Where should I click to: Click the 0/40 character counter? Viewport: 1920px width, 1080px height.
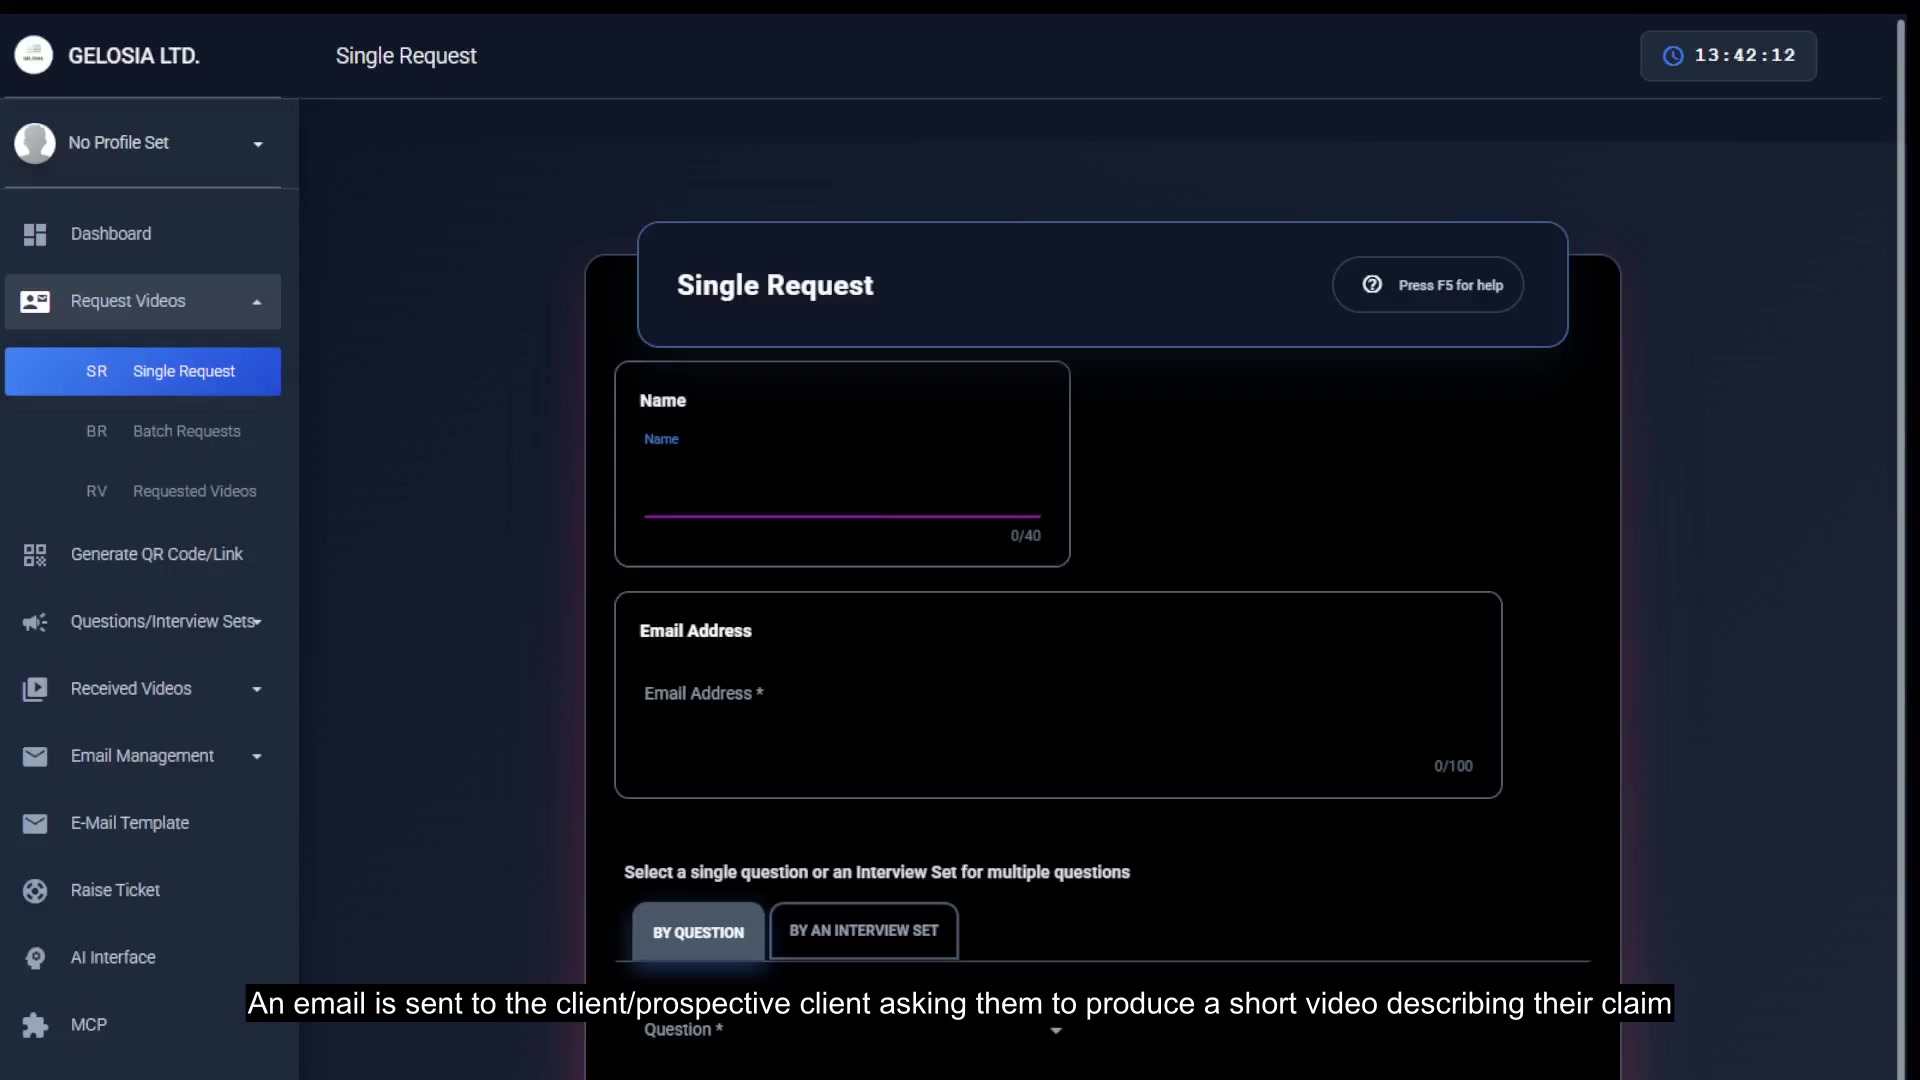pyautogui.click(x=1025, y=536)
